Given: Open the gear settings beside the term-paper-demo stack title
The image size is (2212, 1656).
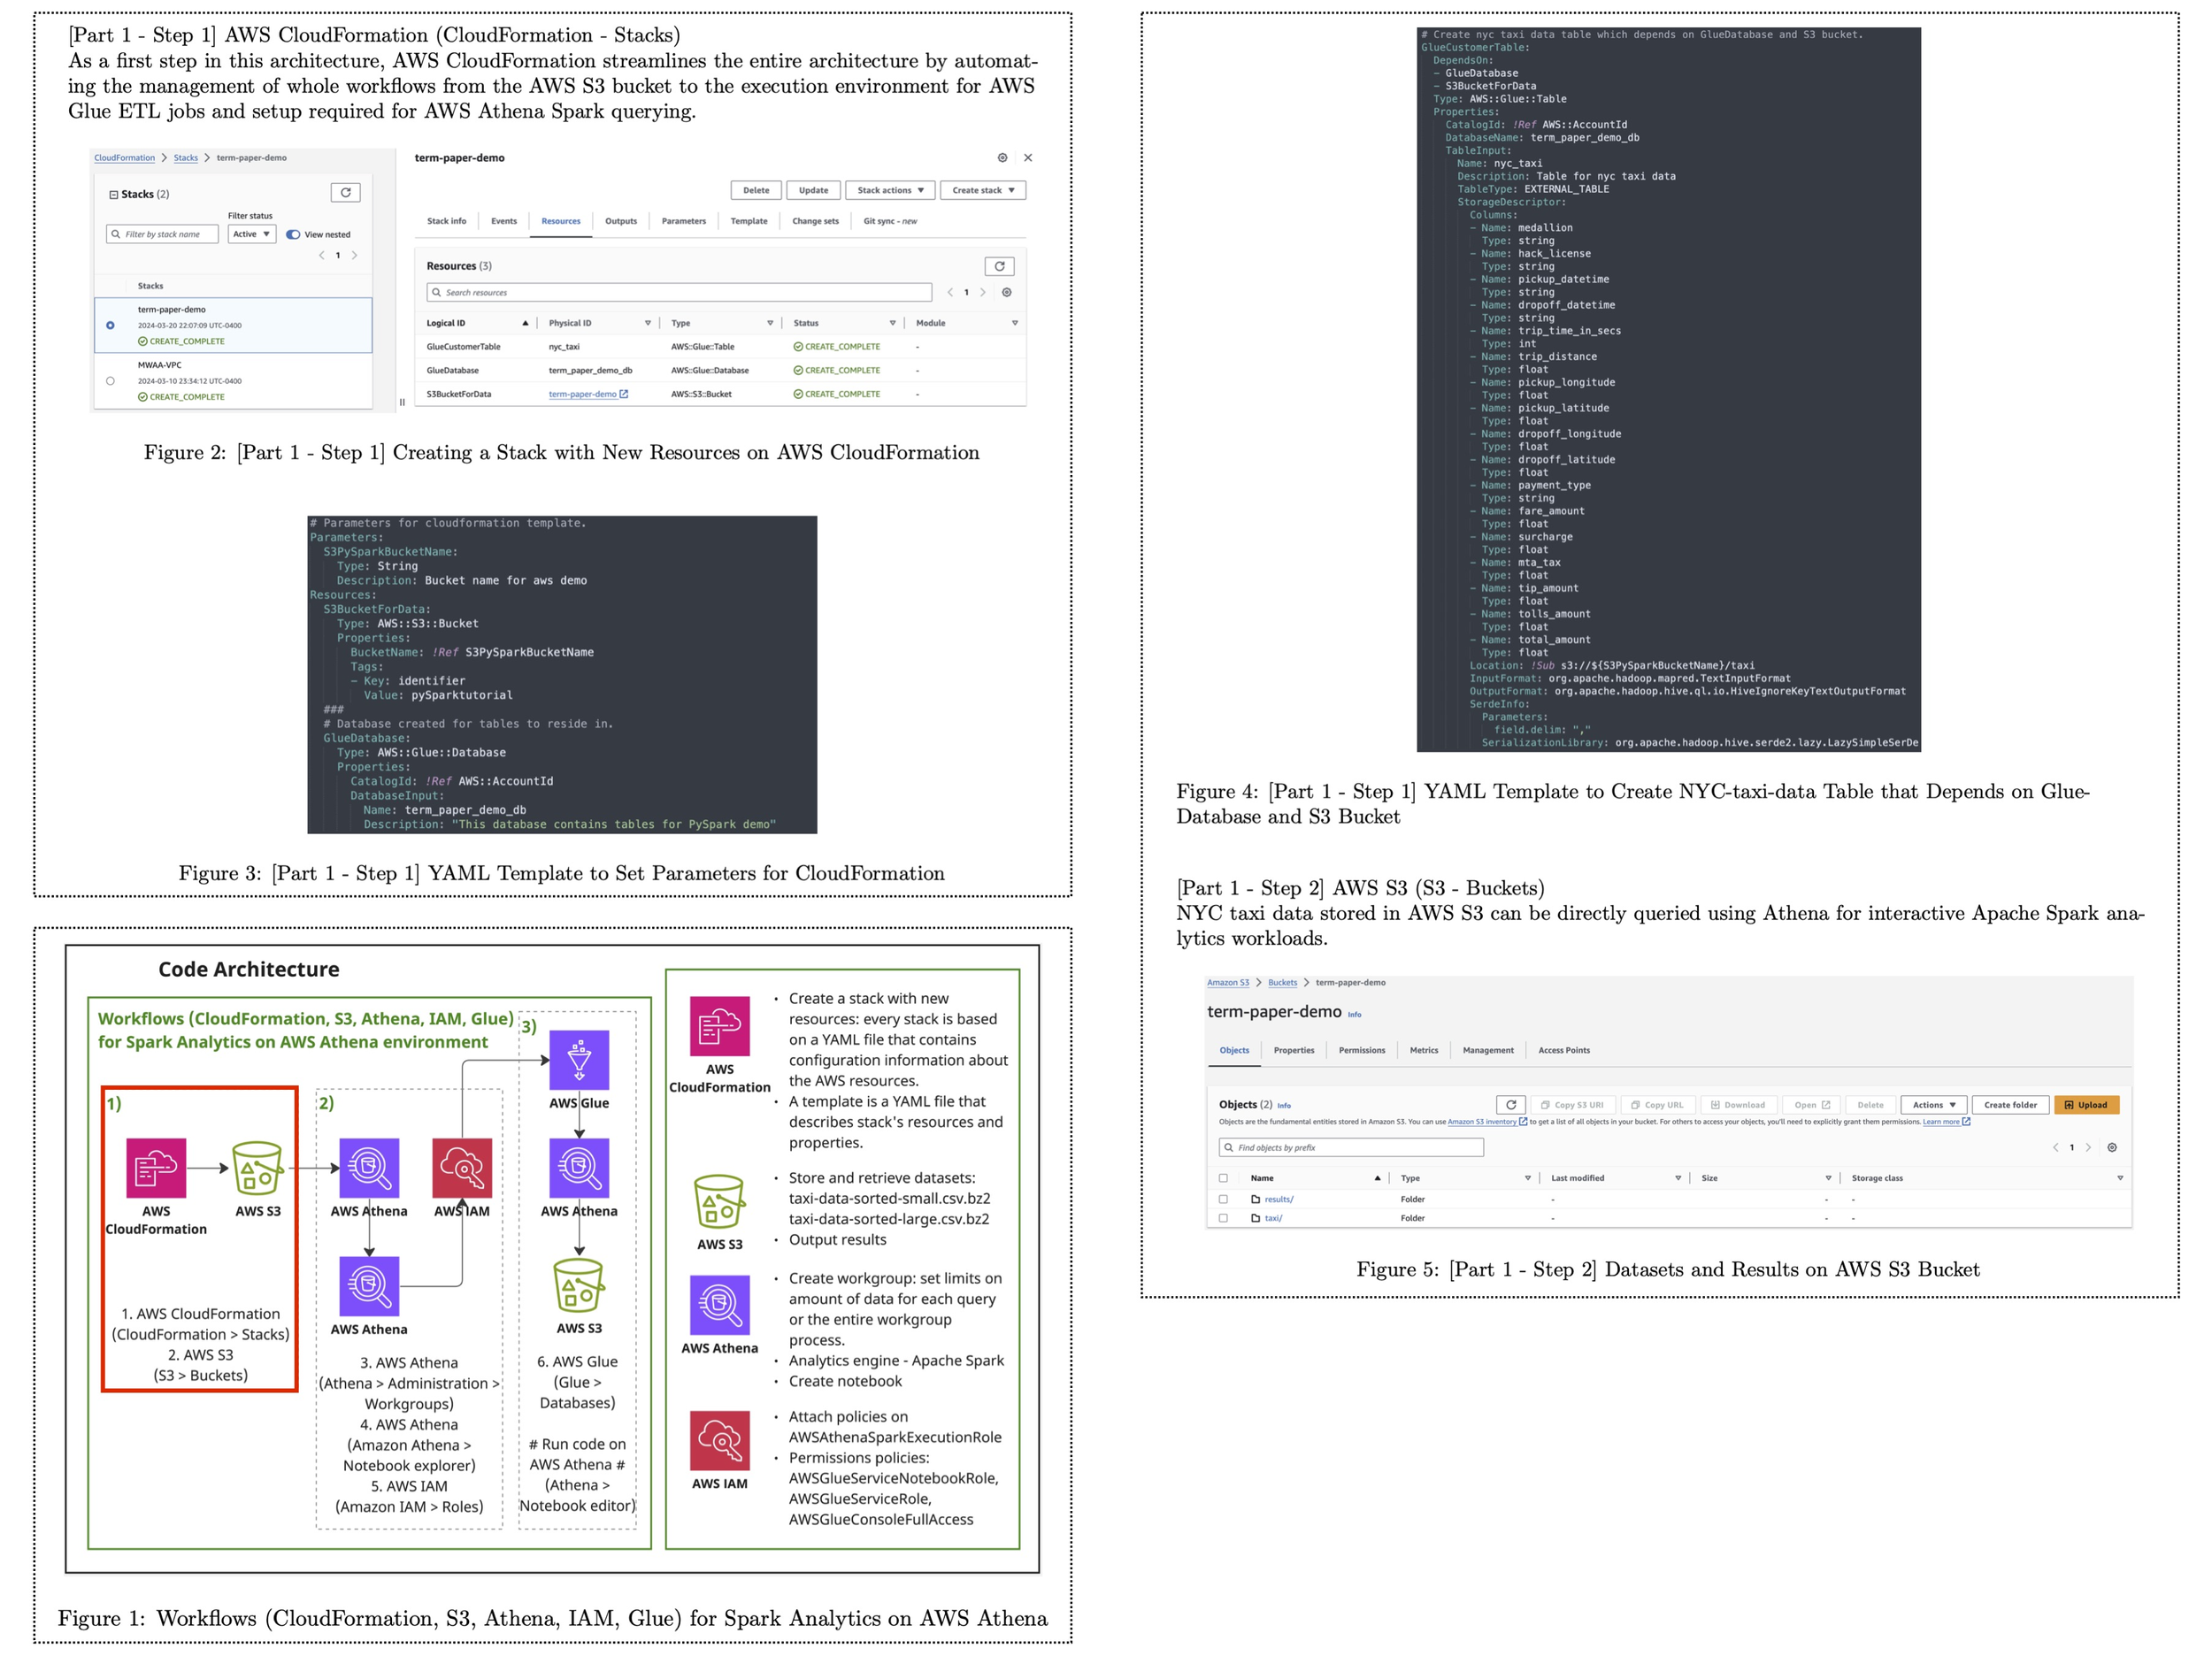Looking at the screenshot, I should [x=1002, y=158].
